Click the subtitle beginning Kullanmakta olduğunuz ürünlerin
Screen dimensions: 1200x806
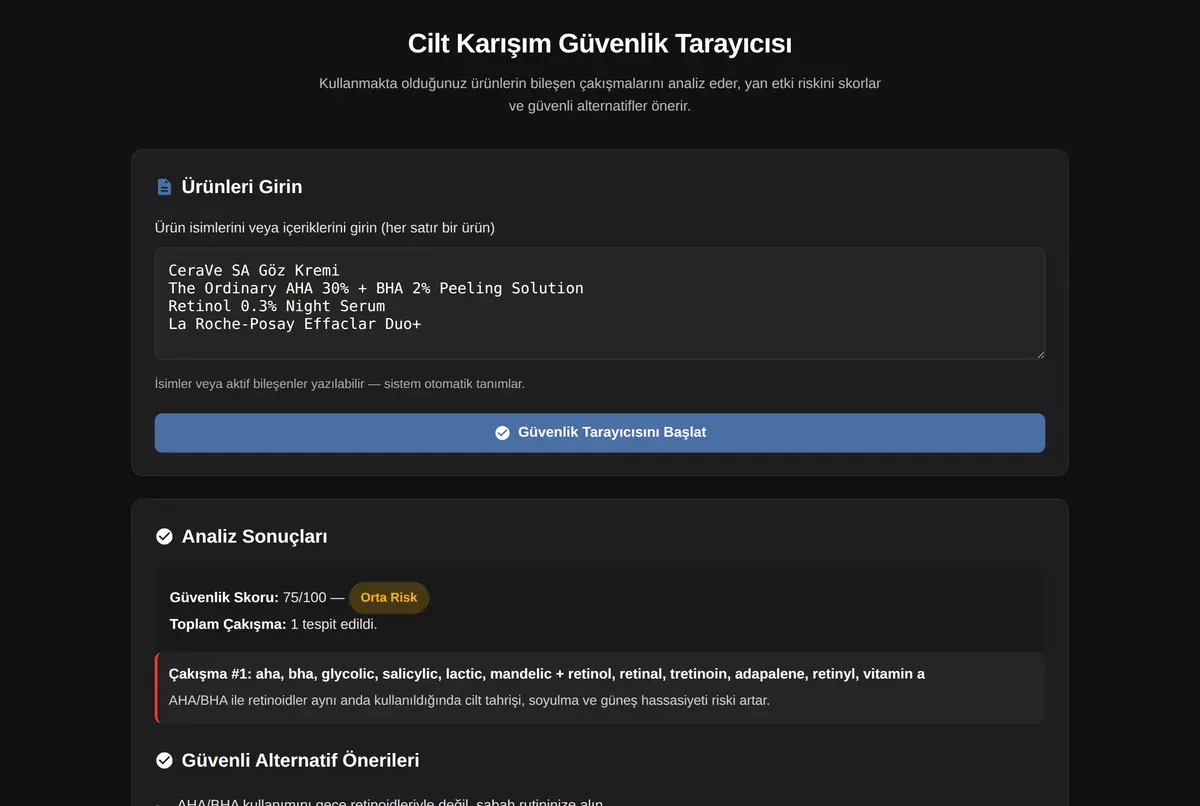[x=600, y=94]
